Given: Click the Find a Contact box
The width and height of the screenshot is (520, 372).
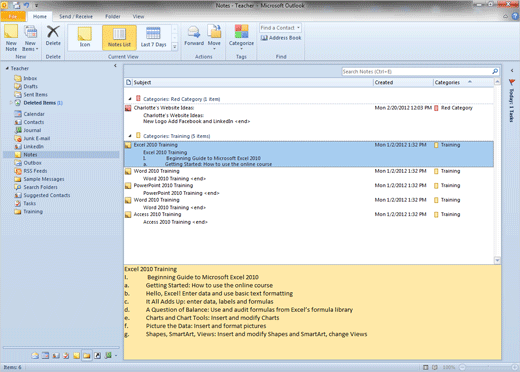Looking at the screenshot, I should tap(280, 28).
